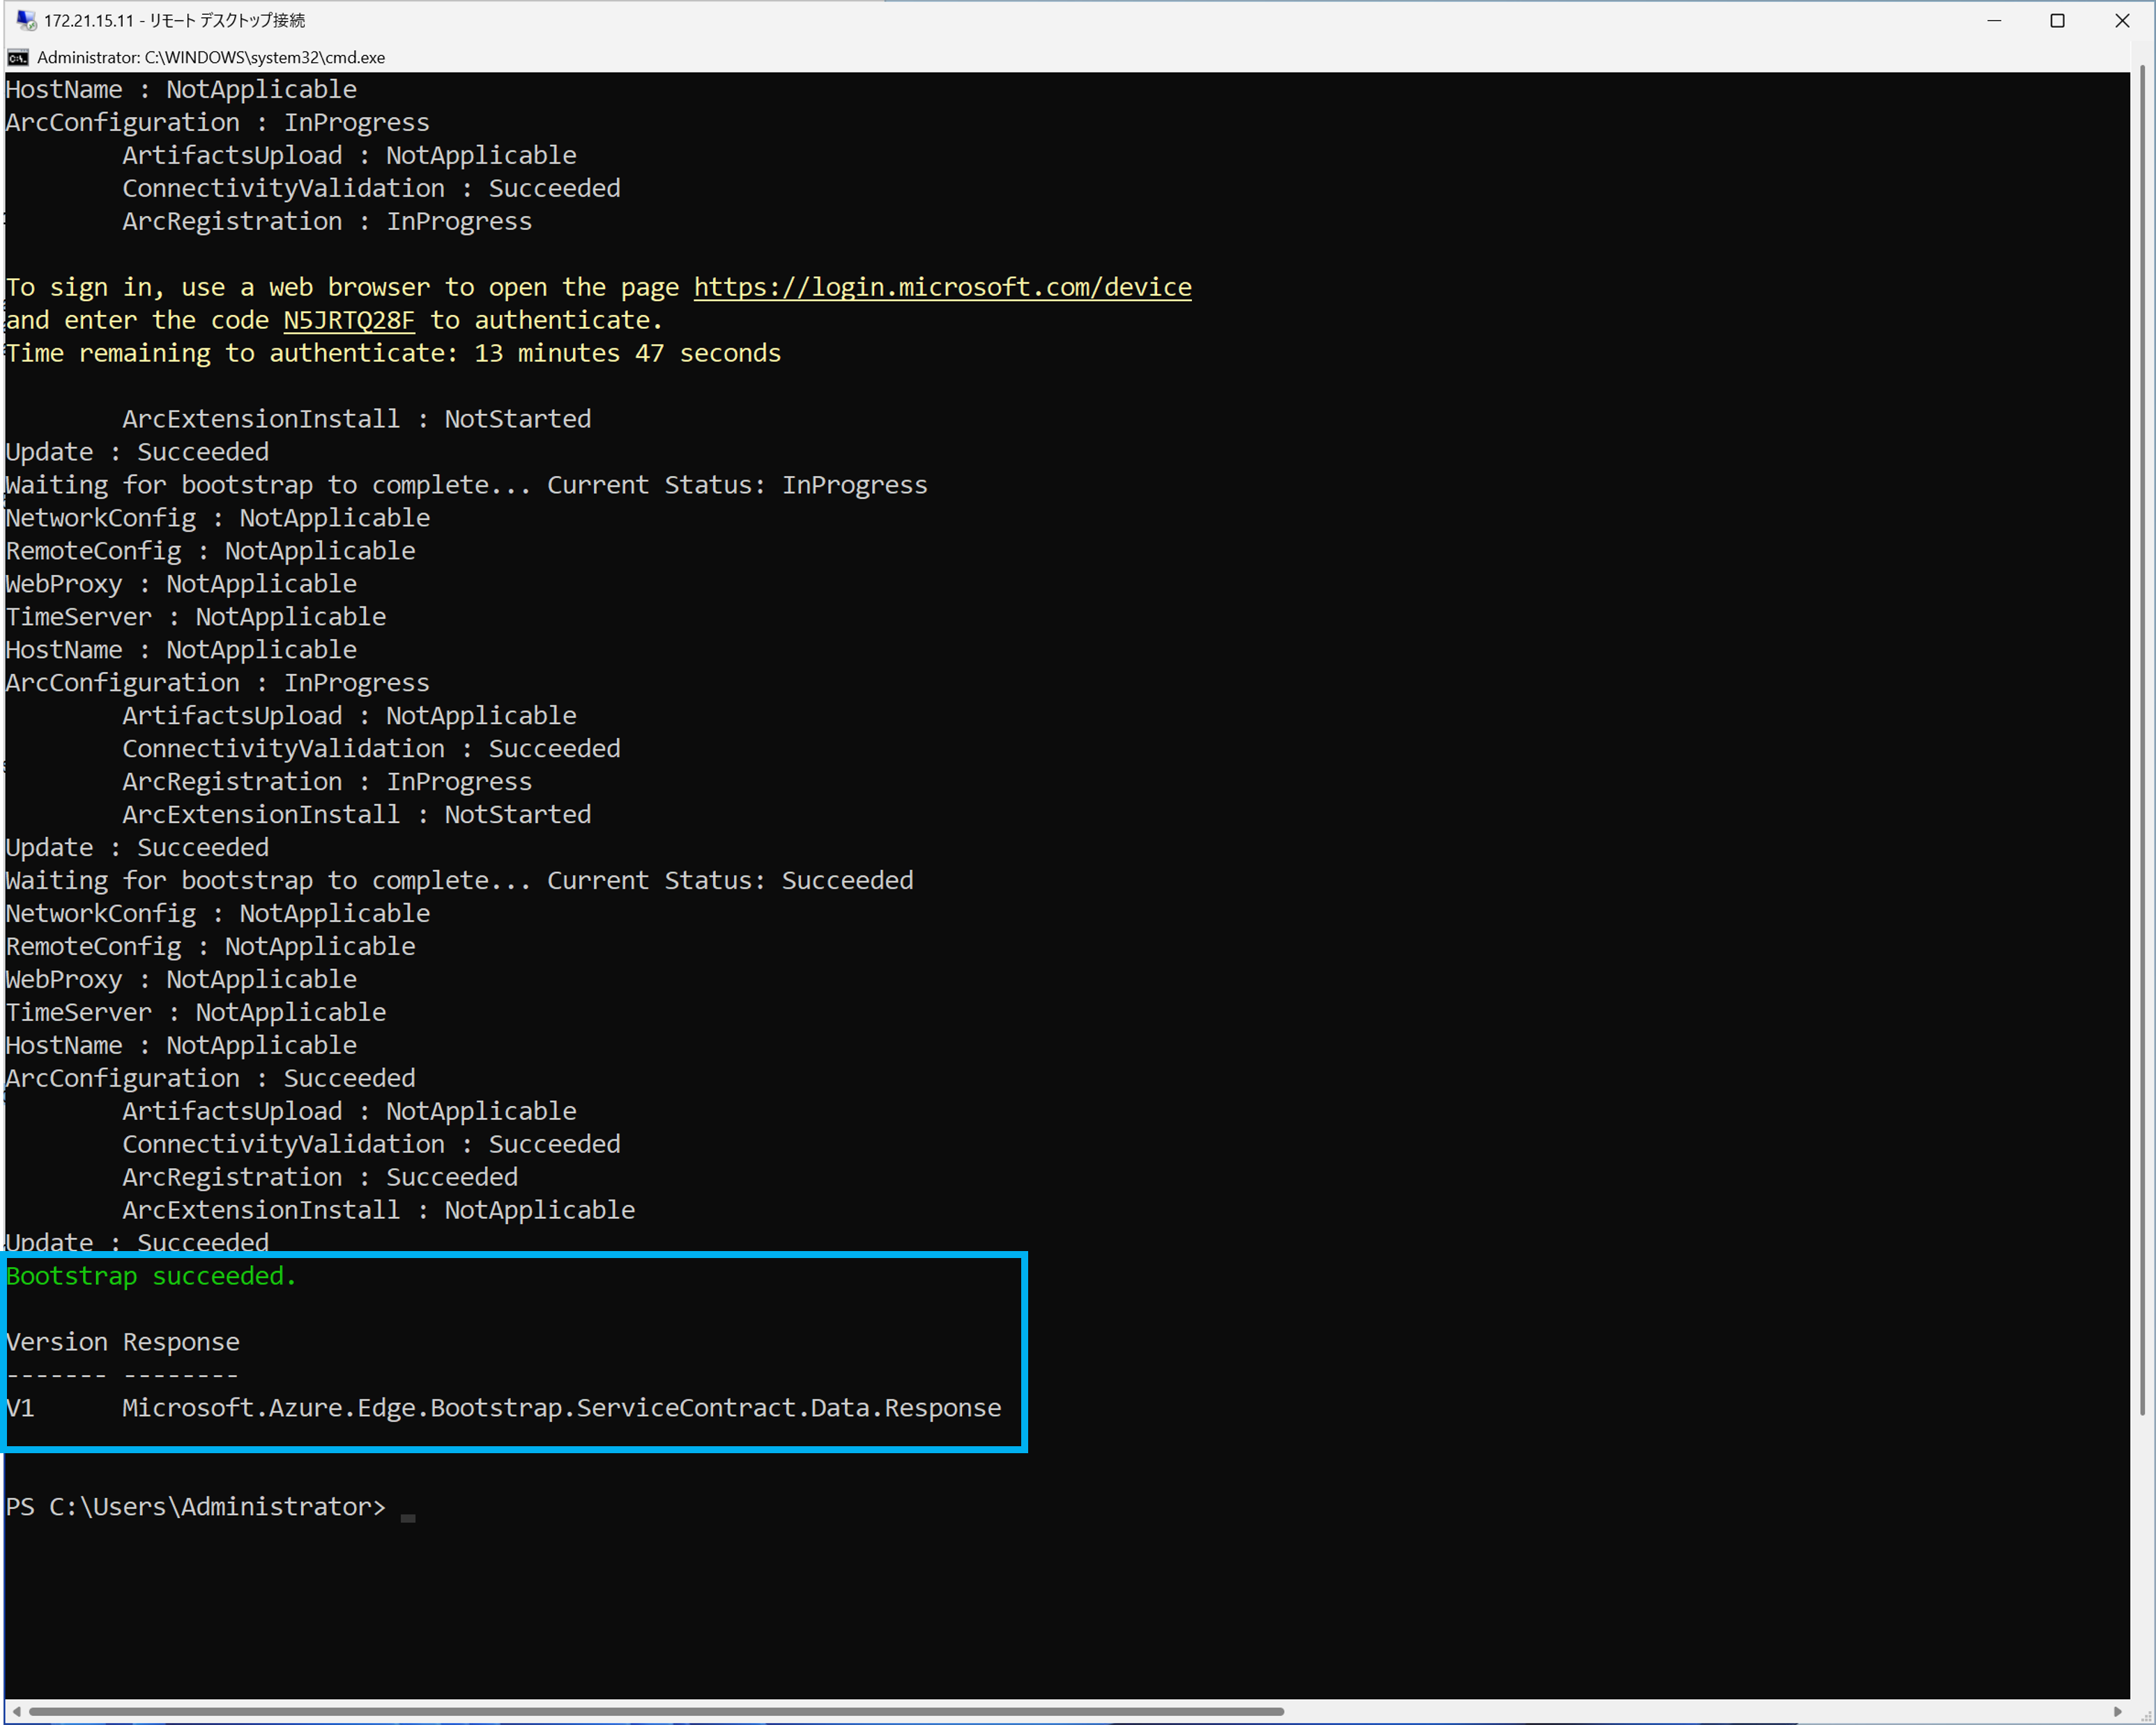Open the login.microsoft.com/device link
This screenshot has width=2156, height=1725.
[942, 288]
